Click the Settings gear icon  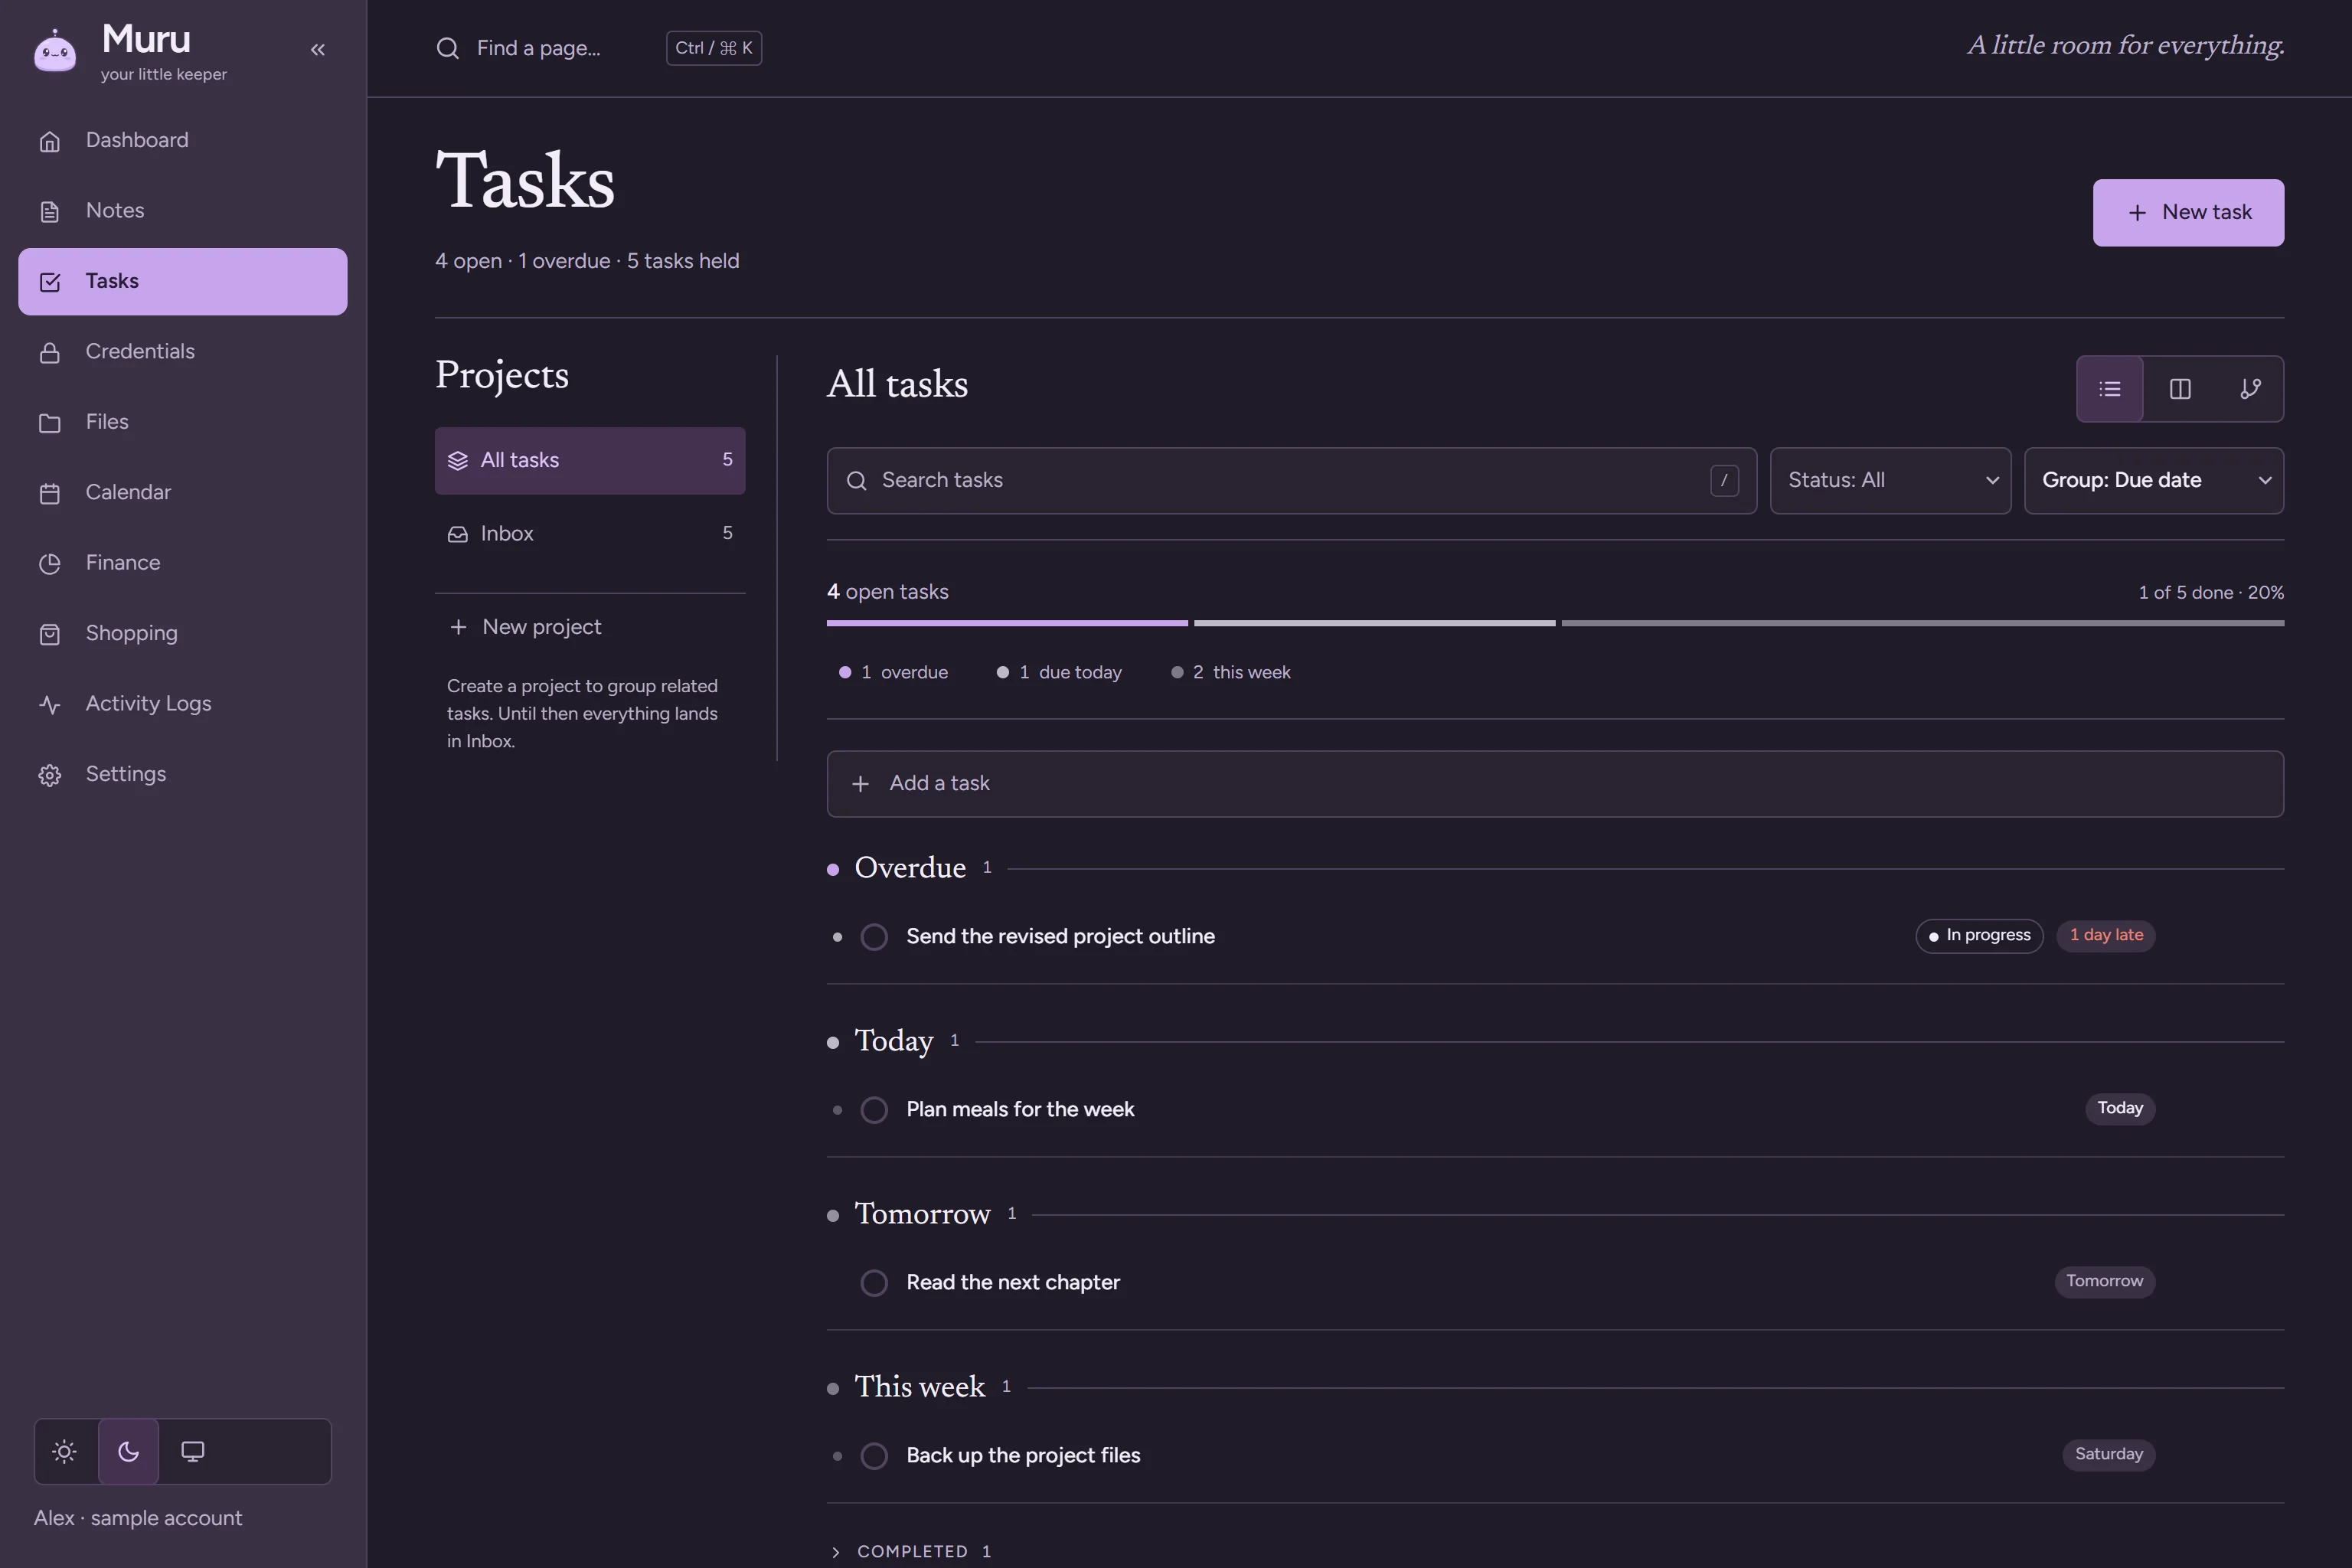pyautogui.click(x=50, y=775)
